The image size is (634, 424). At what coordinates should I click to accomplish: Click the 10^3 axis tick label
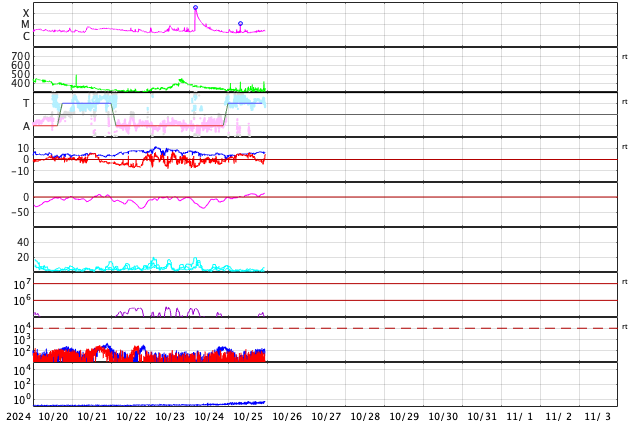pos(22,340)
